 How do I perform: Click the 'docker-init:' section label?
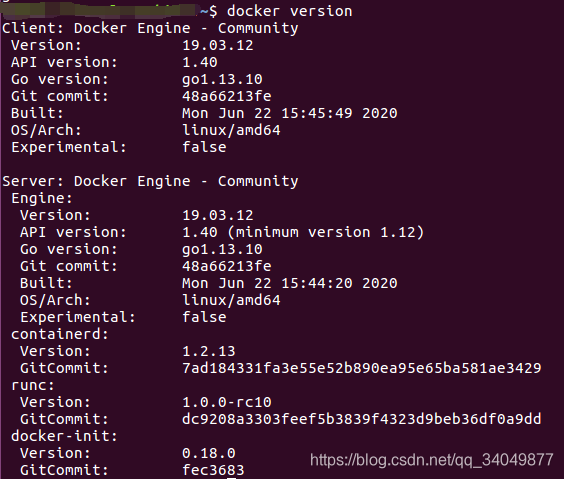tap(64, 436)
